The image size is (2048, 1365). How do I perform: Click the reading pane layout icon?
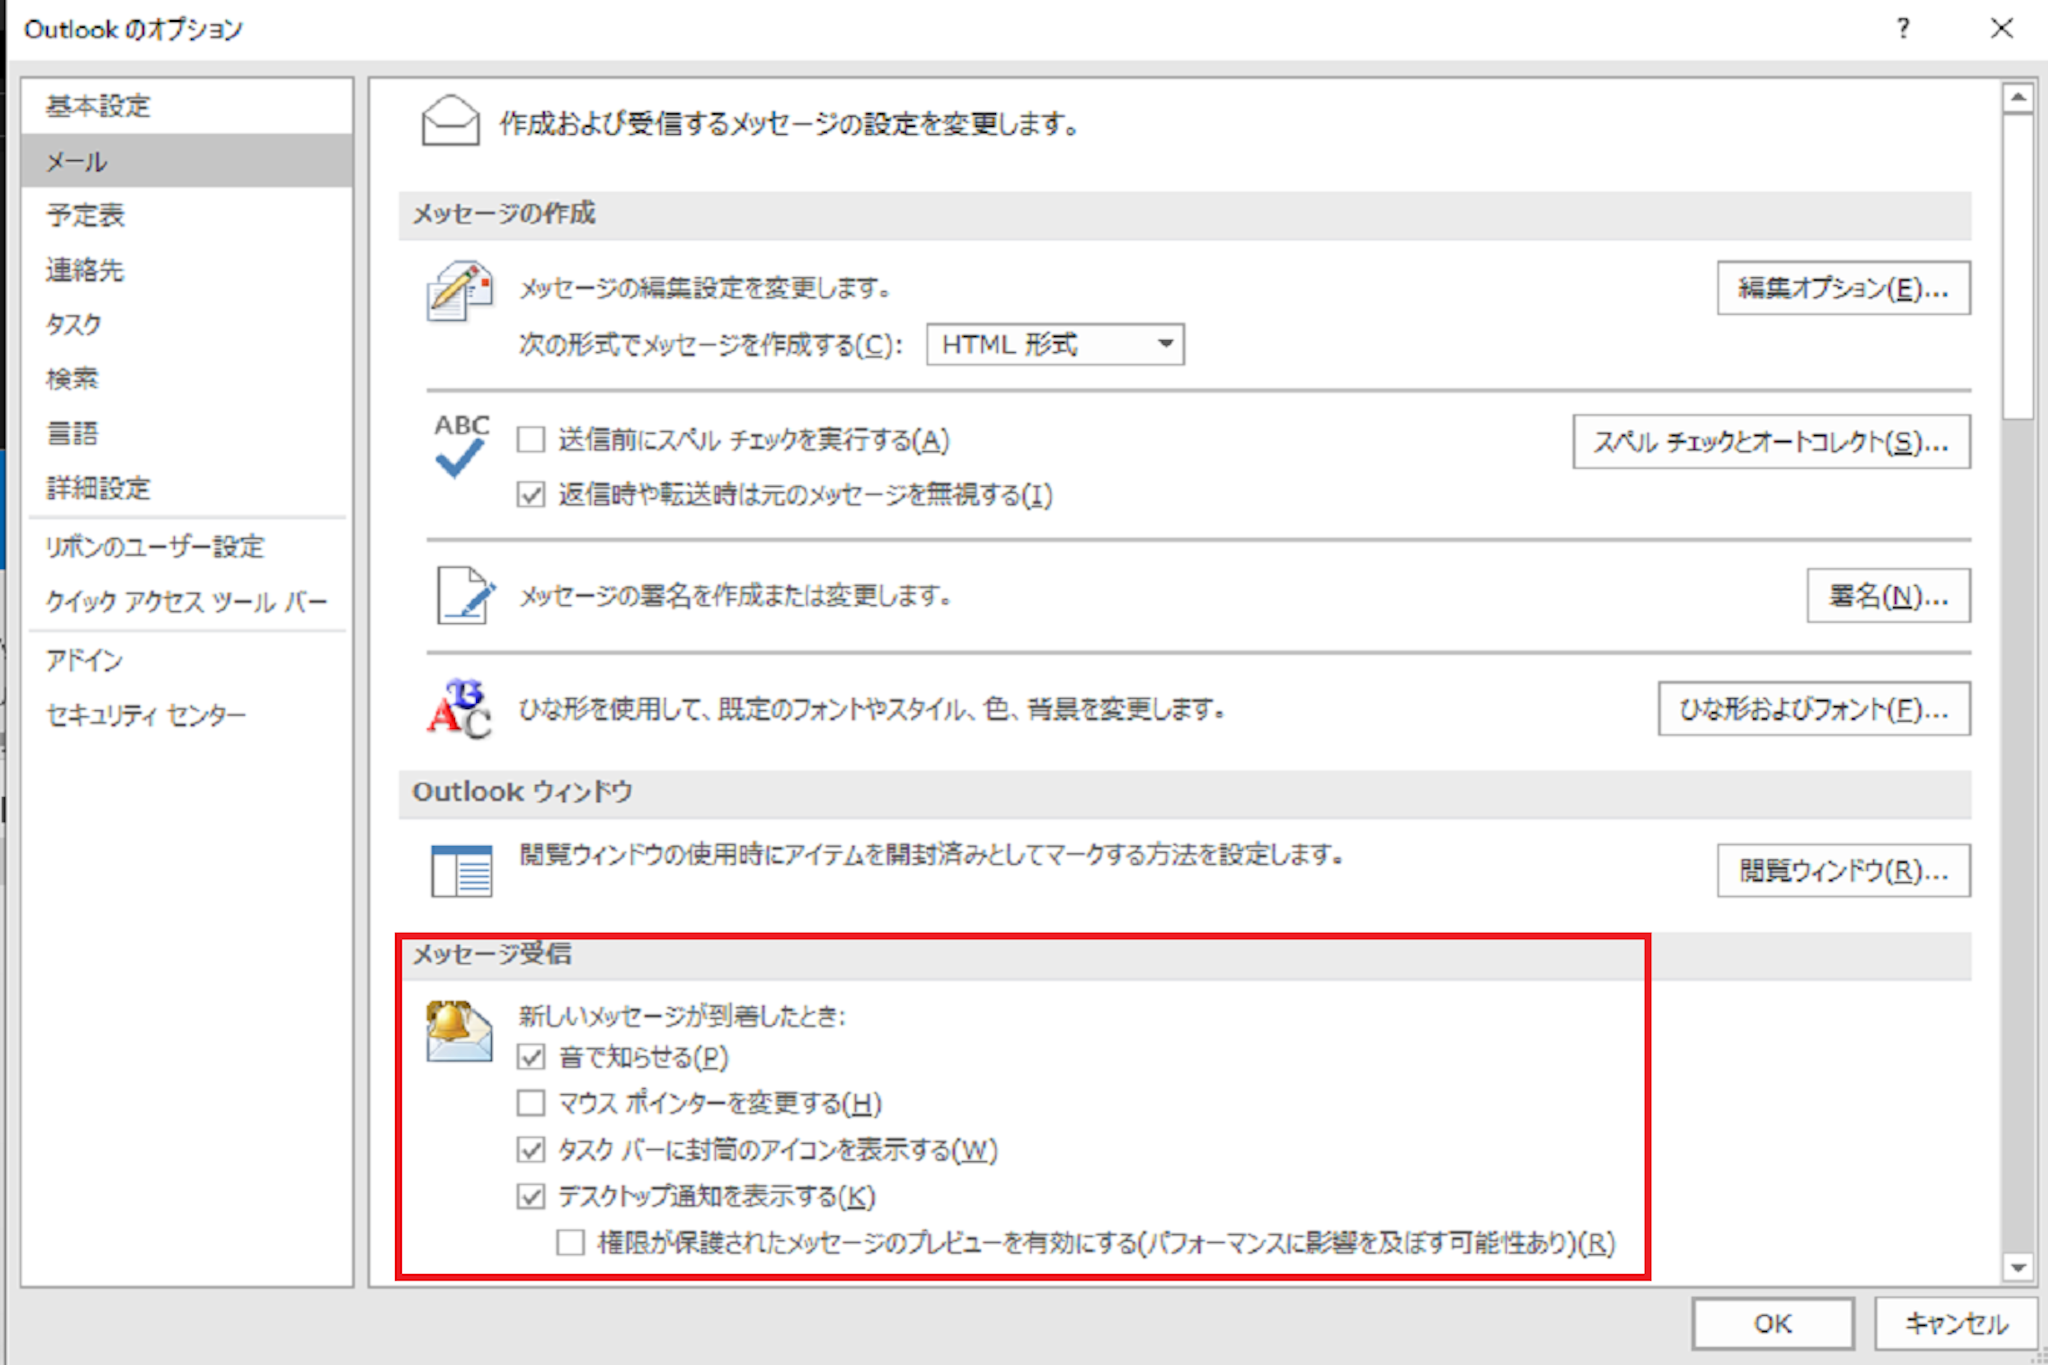click(461, 870)
